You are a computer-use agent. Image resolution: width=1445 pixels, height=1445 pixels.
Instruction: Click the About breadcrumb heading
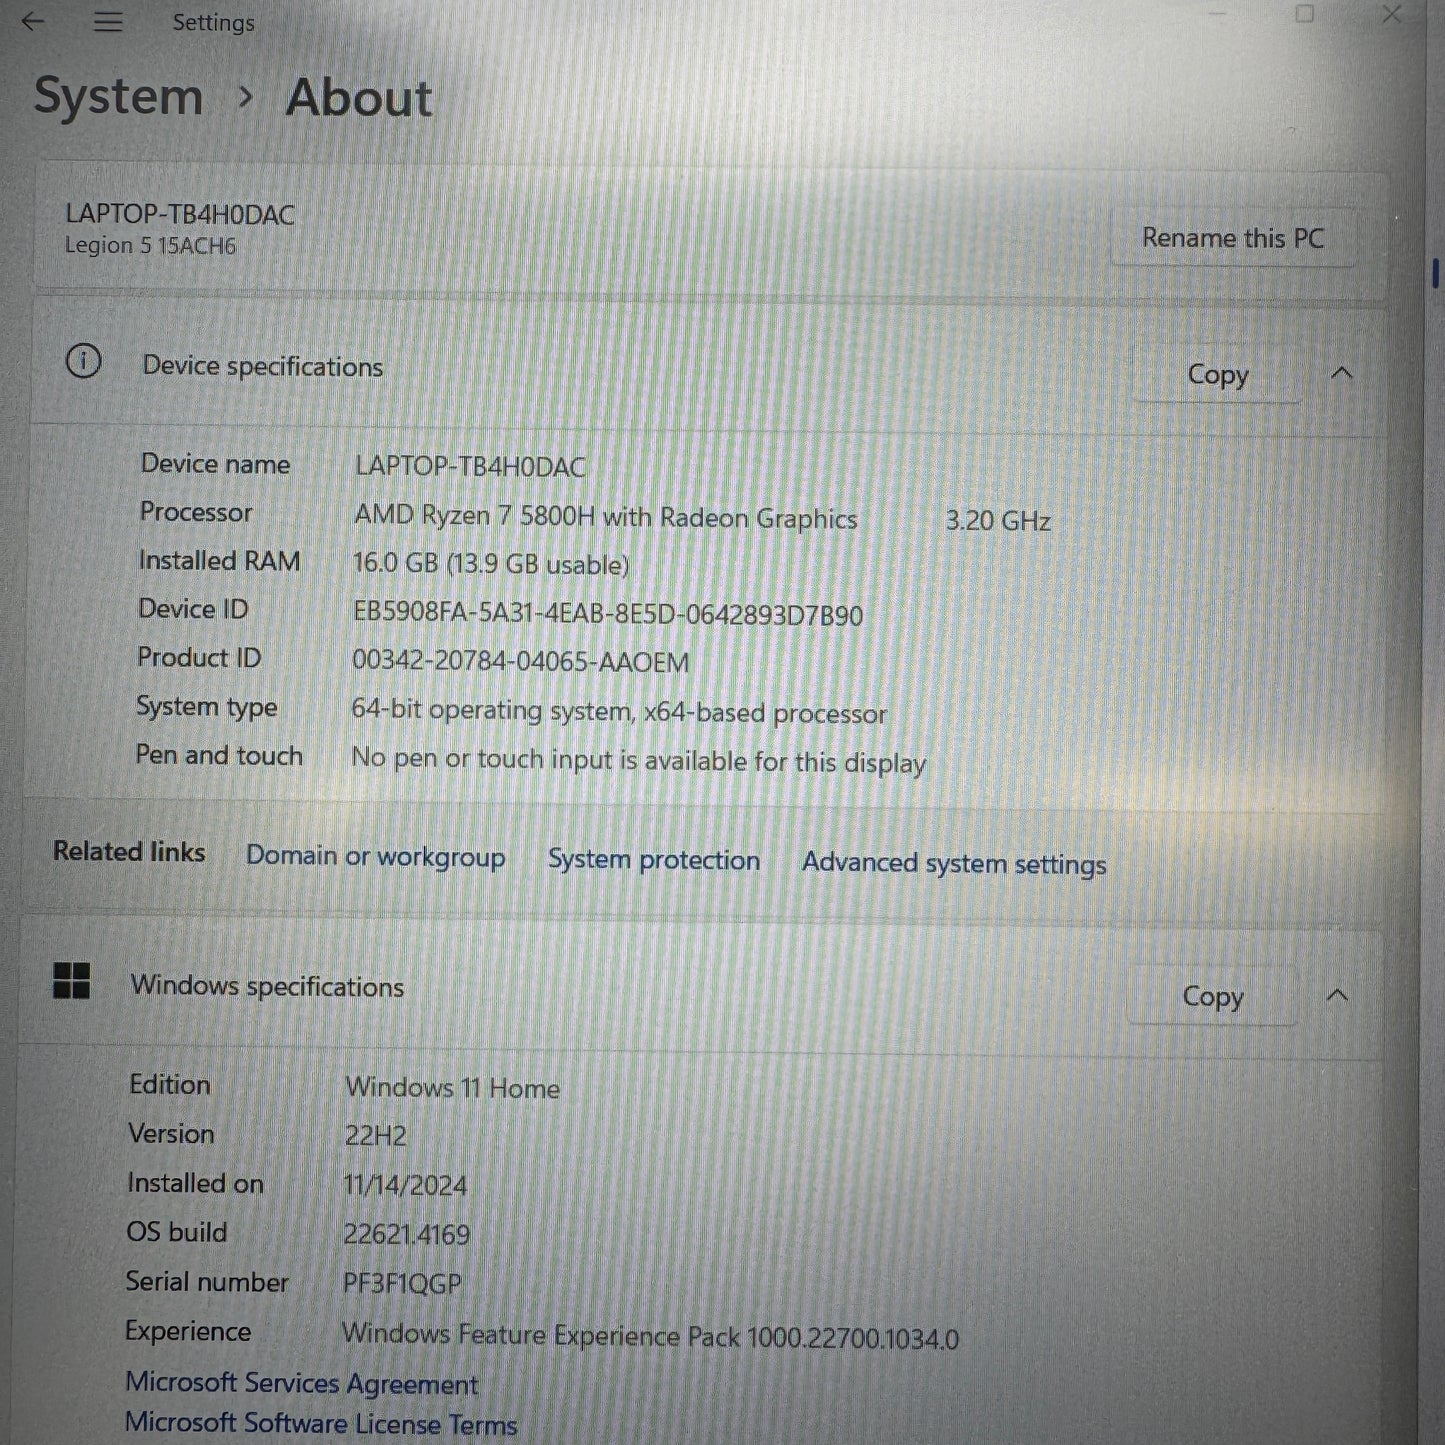pos(359,98)
